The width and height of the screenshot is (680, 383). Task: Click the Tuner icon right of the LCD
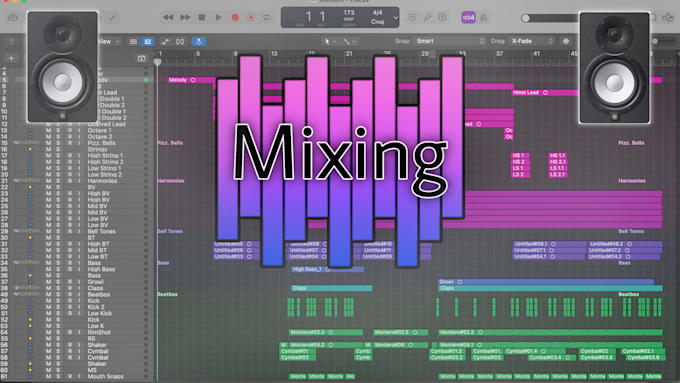point(427,18)
